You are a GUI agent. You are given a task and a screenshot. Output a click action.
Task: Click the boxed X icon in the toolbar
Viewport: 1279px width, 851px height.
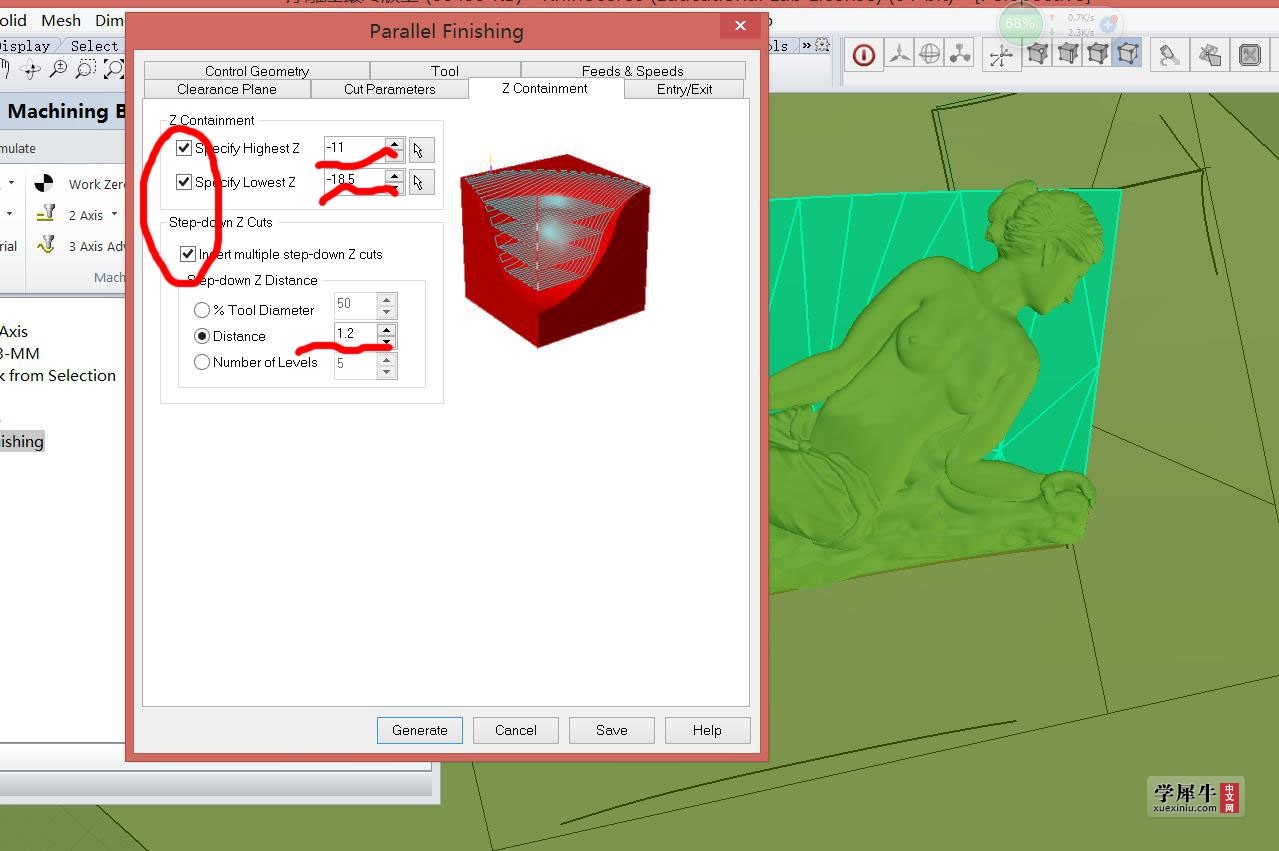[1249, 55]
